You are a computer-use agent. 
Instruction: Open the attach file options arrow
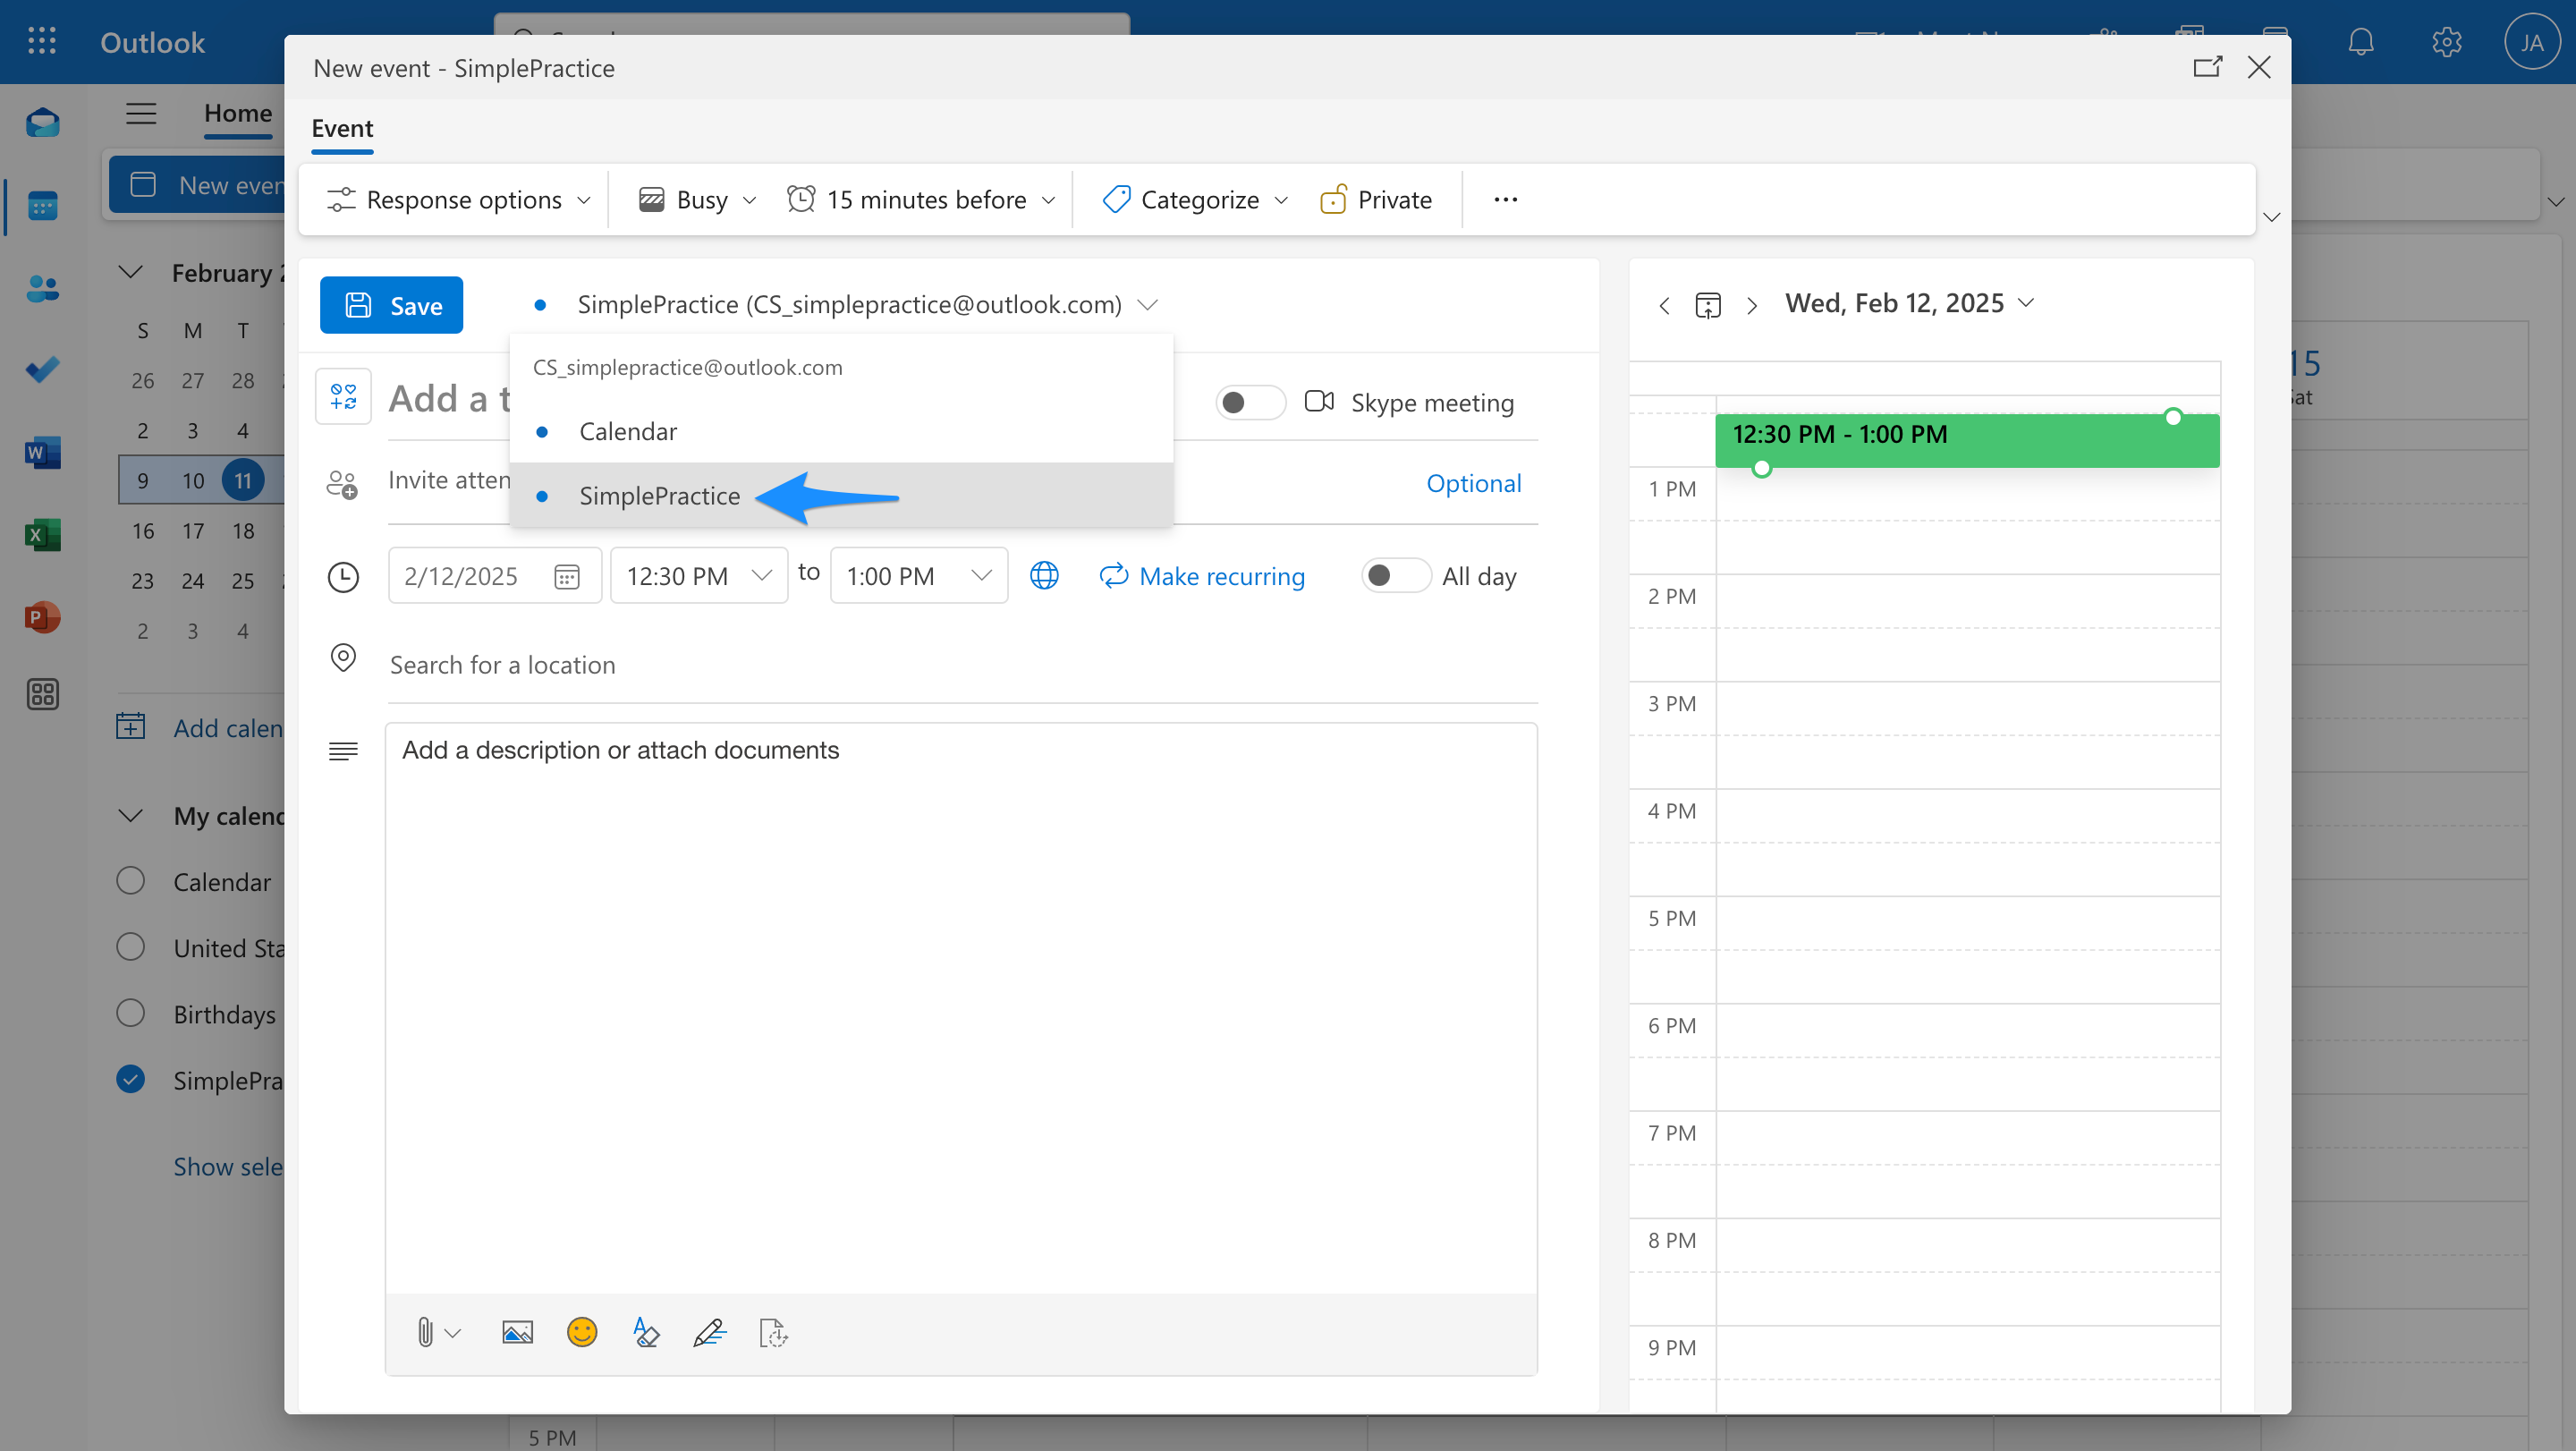(x=453, y=1333)
